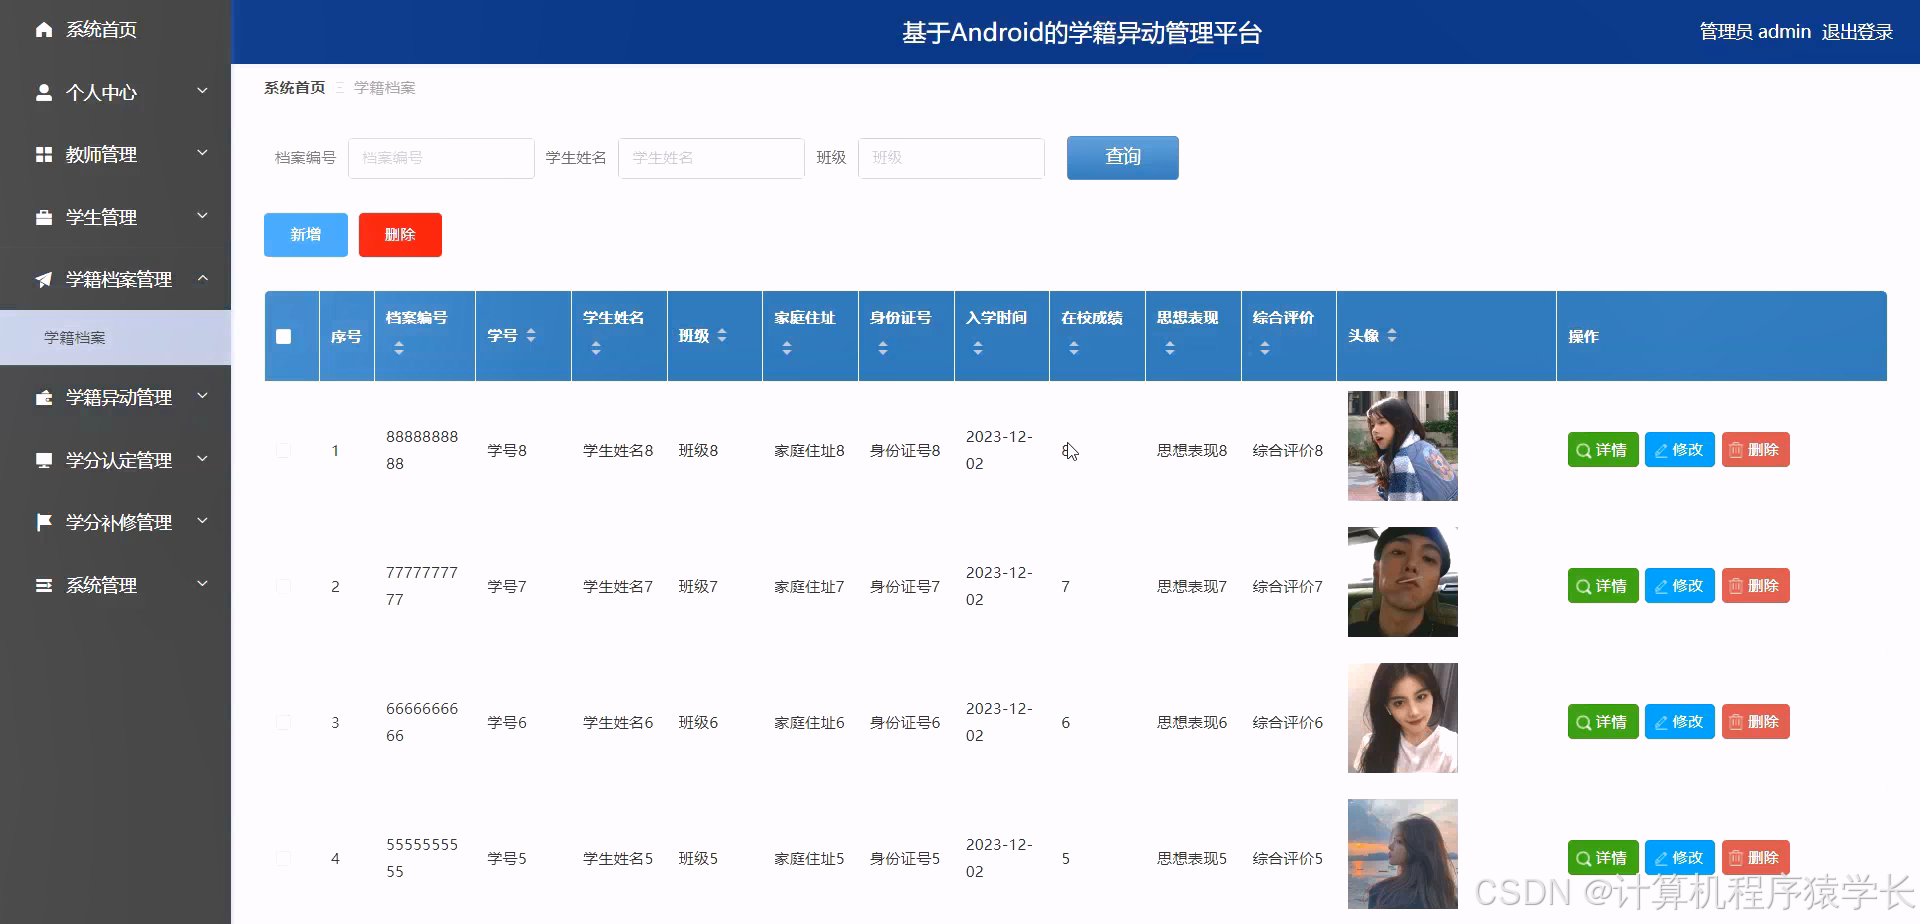Viewport: 1920px width, 924px height.
Task: Collapse the 学籍档案管理 menu section
Action: (204, 279)
